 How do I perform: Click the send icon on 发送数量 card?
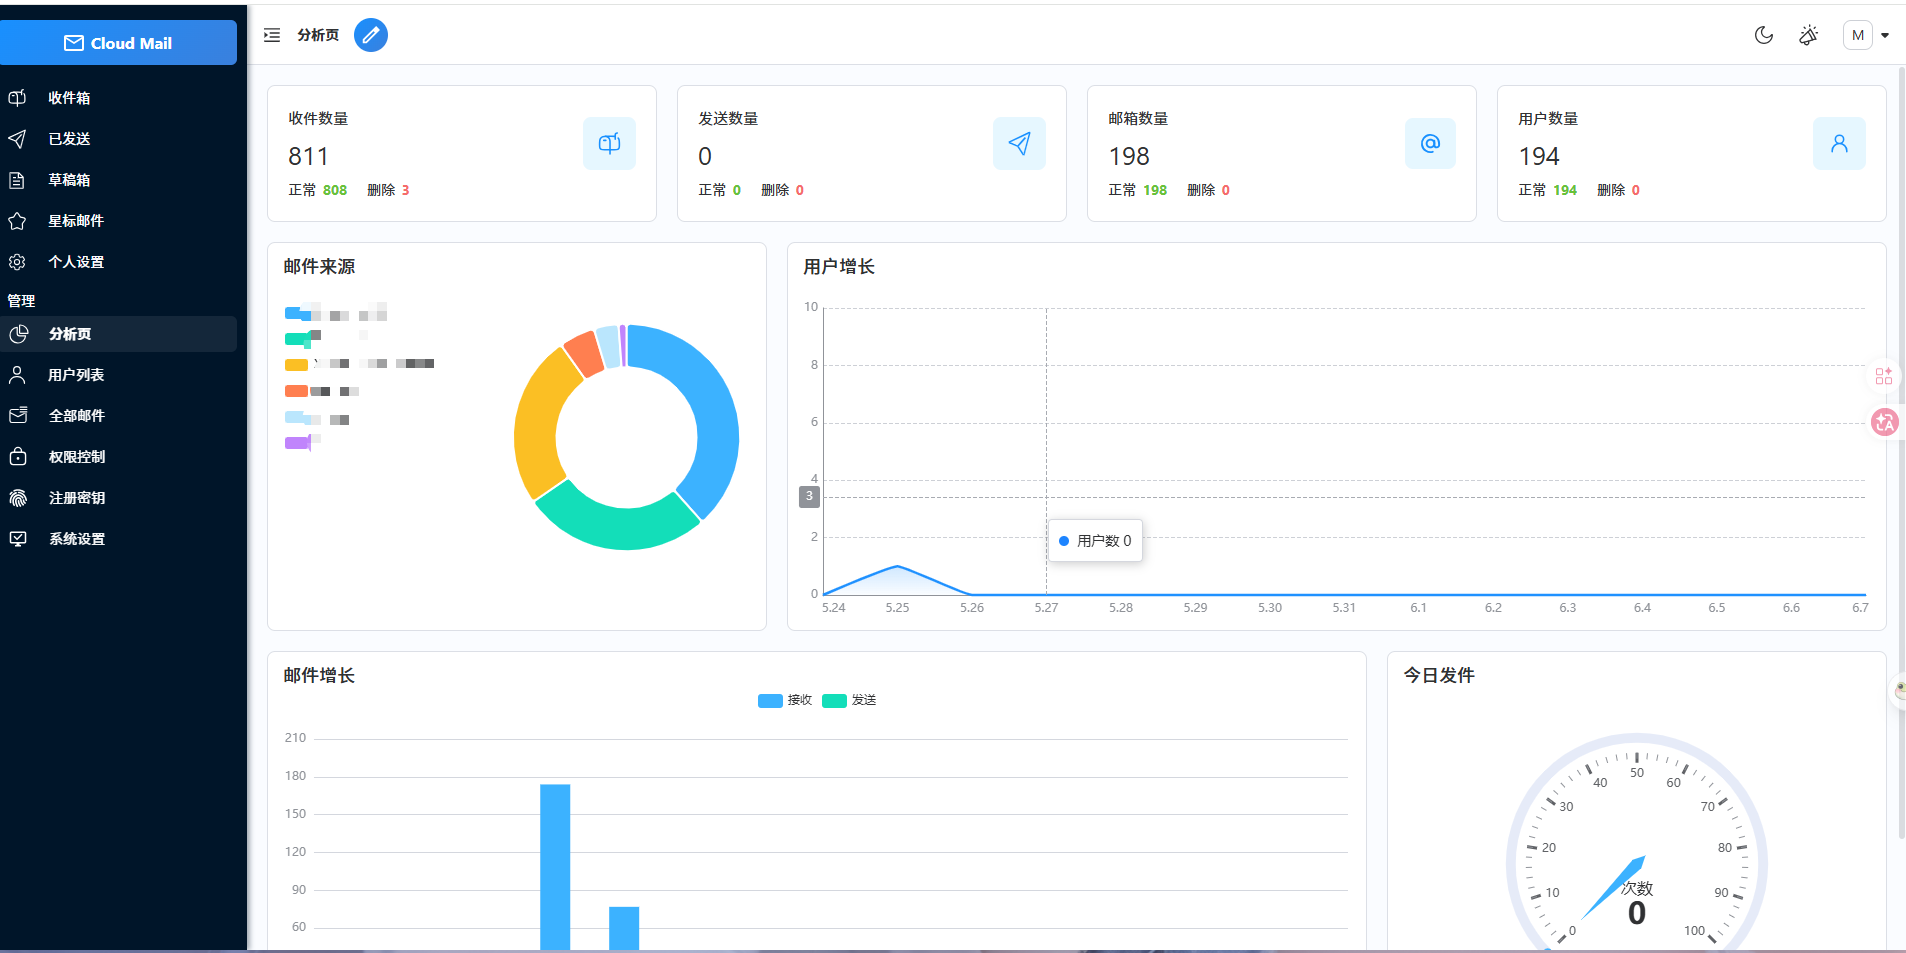pyautogui.click(x=1019, y=143)
